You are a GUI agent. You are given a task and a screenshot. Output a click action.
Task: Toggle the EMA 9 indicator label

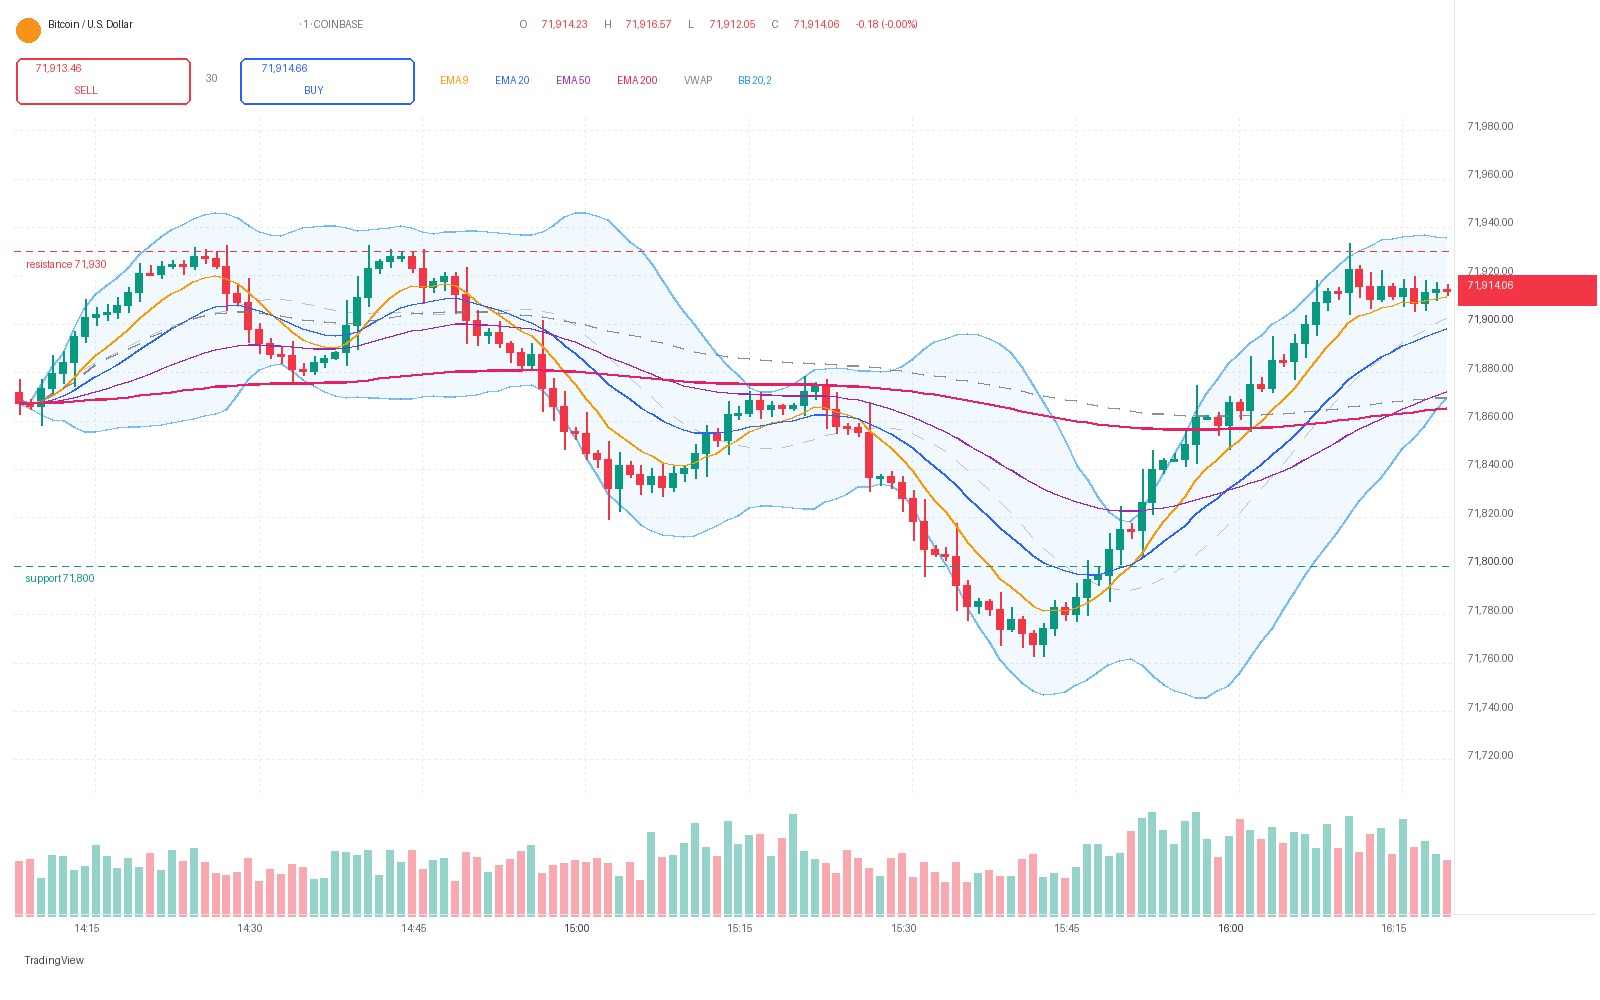454,80
